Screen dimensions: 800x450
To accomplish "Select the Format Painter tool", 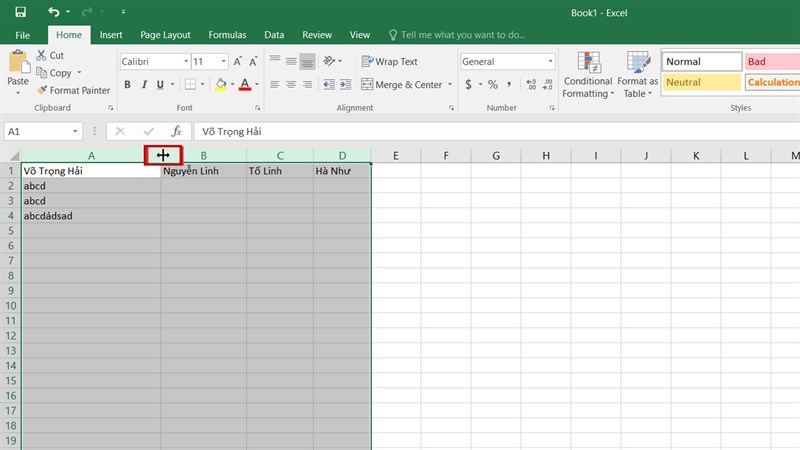I will (x=73, y=90).
